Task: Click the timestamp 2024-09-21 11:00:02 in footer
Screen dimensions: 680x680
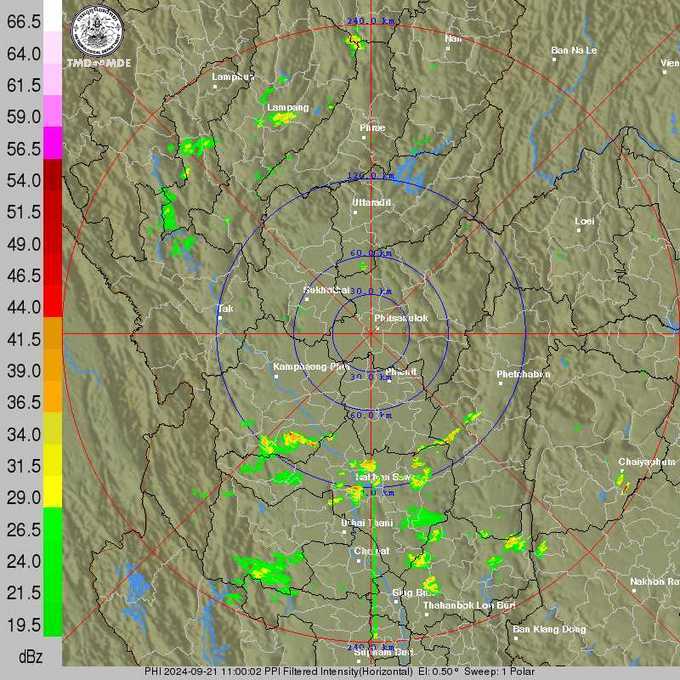Action: (210, 672)
